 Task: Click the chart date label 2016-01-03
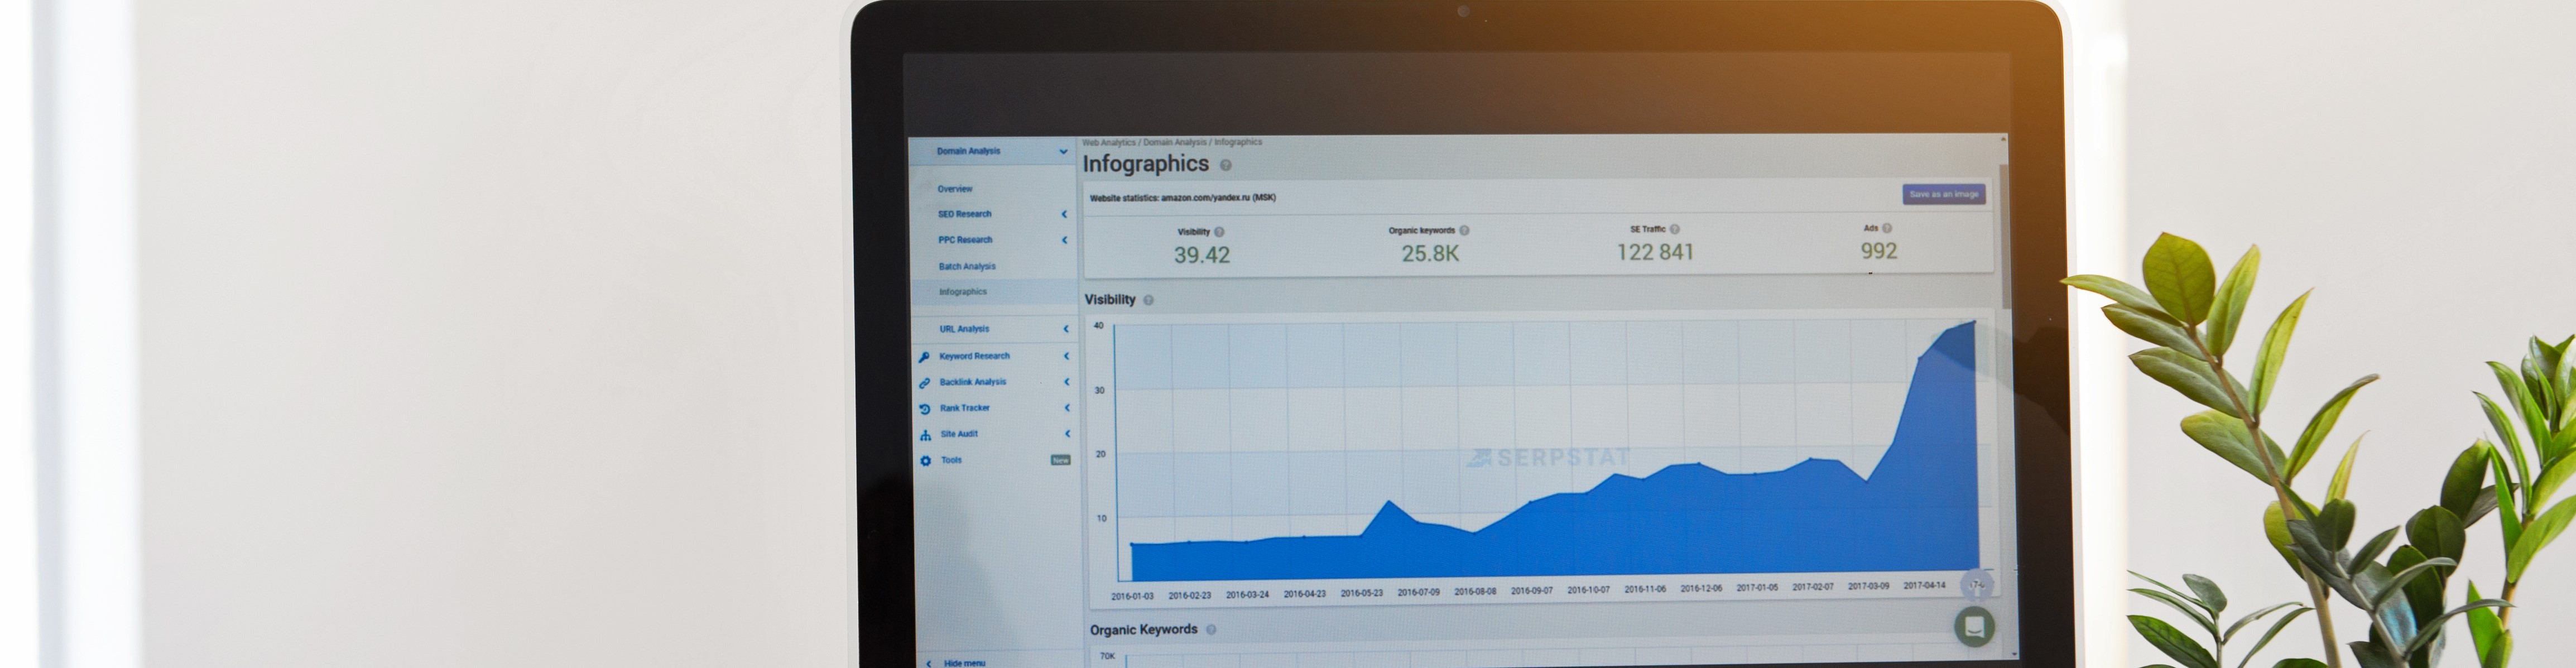pos(1132,596)
